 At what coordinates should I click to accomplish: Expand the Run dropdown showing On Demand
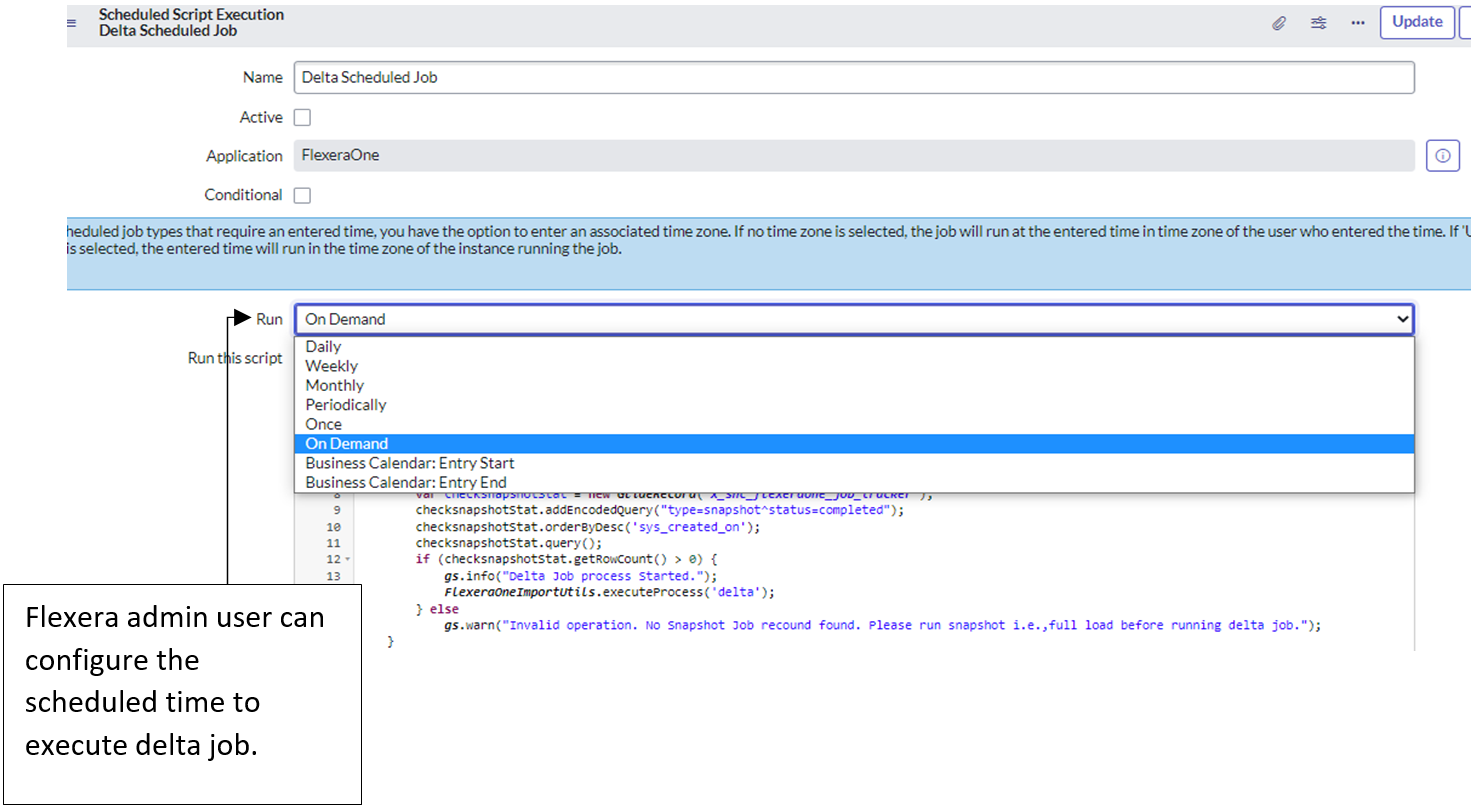(x=854, y=319)
